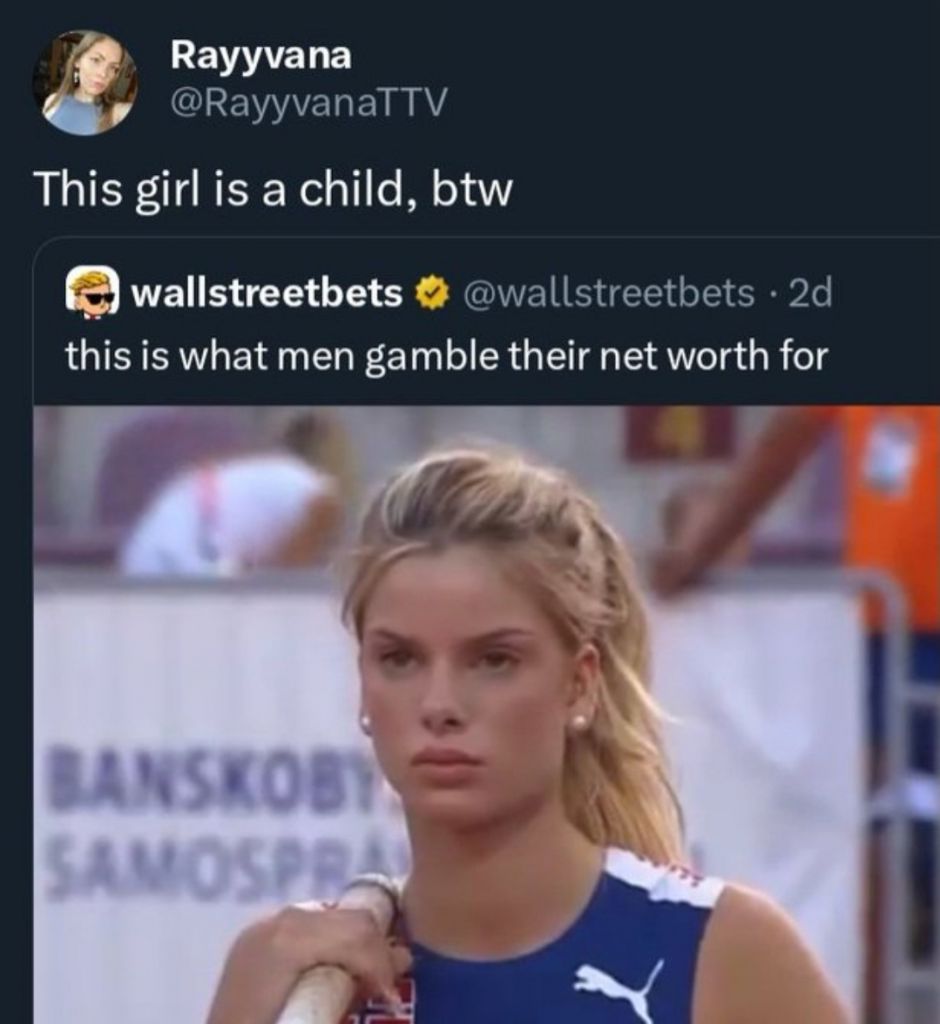Visit the @RayyvanaTTV handle
The width and height of the screenshot is (940, 1024).
[x=308, y=102]
